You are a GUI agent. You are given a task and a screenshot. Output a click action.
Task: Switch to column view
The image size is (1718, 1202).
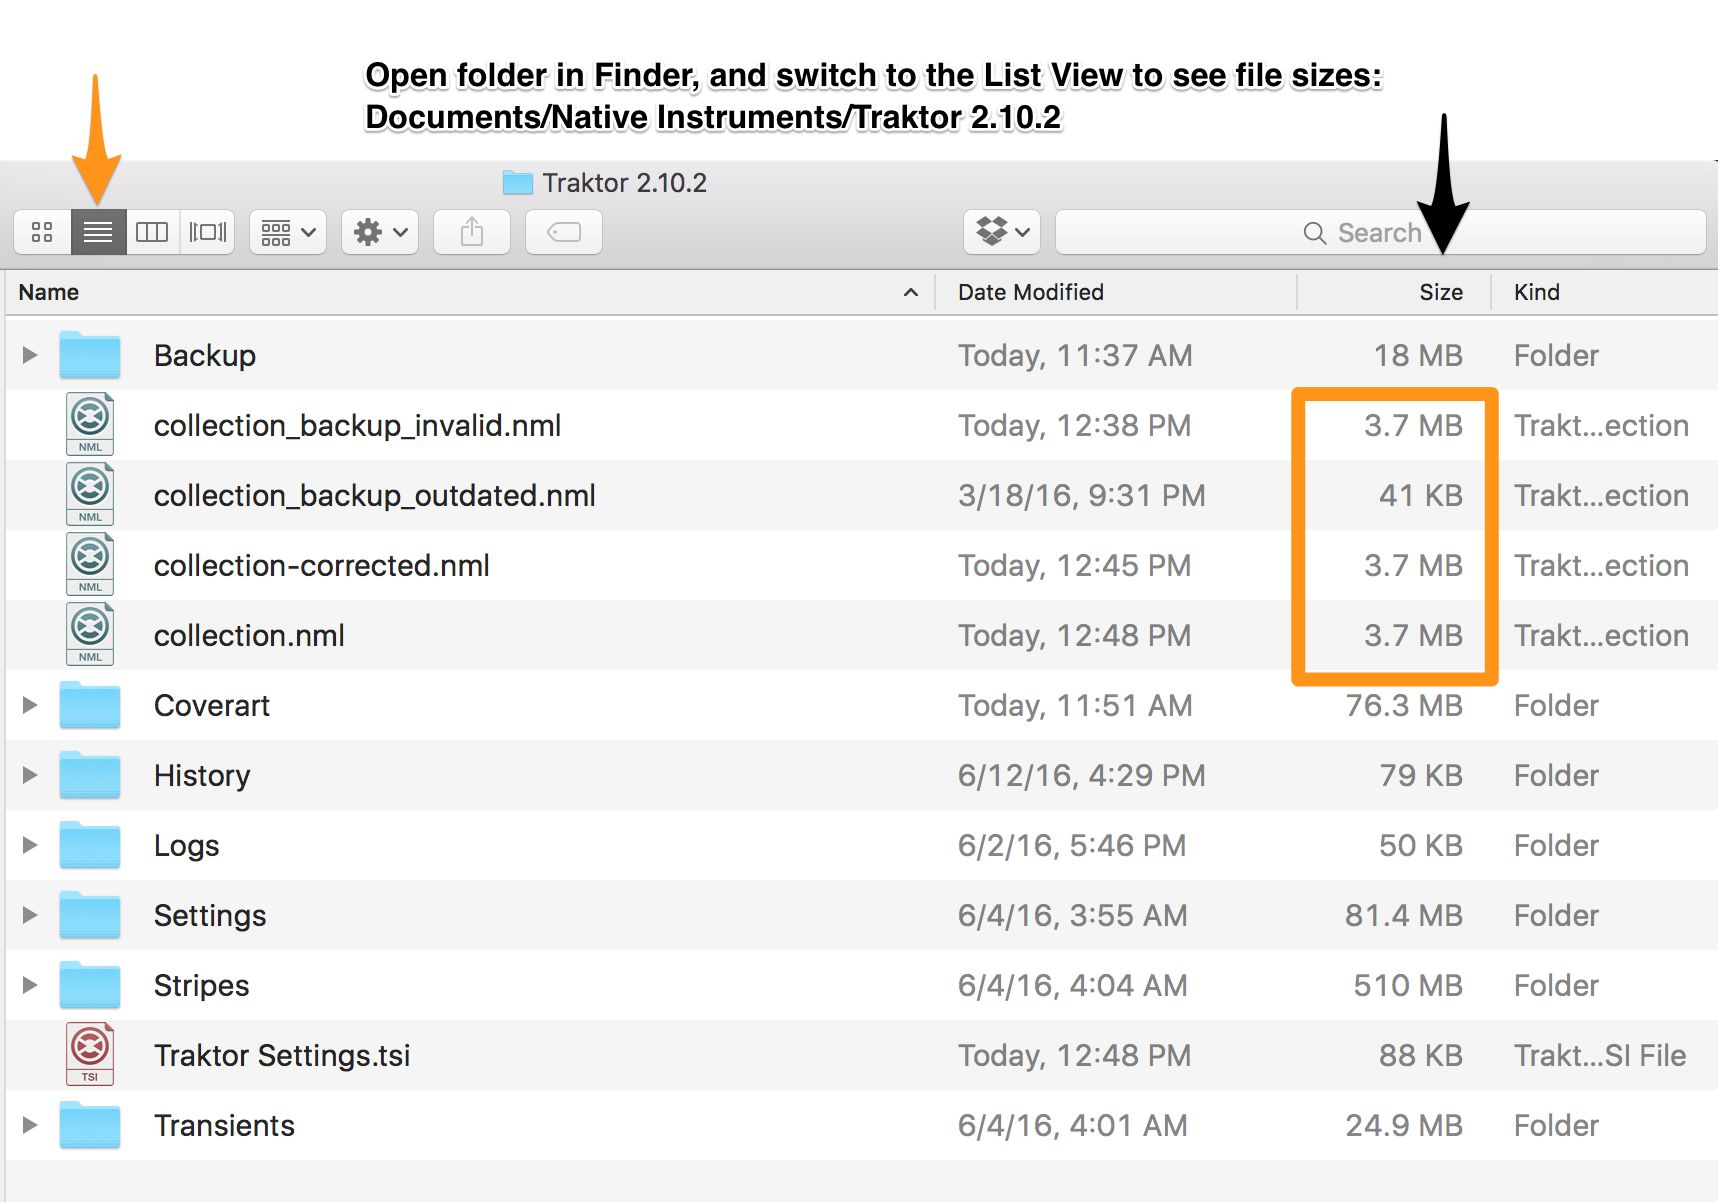pyautogui.click(x=152, y=232)
